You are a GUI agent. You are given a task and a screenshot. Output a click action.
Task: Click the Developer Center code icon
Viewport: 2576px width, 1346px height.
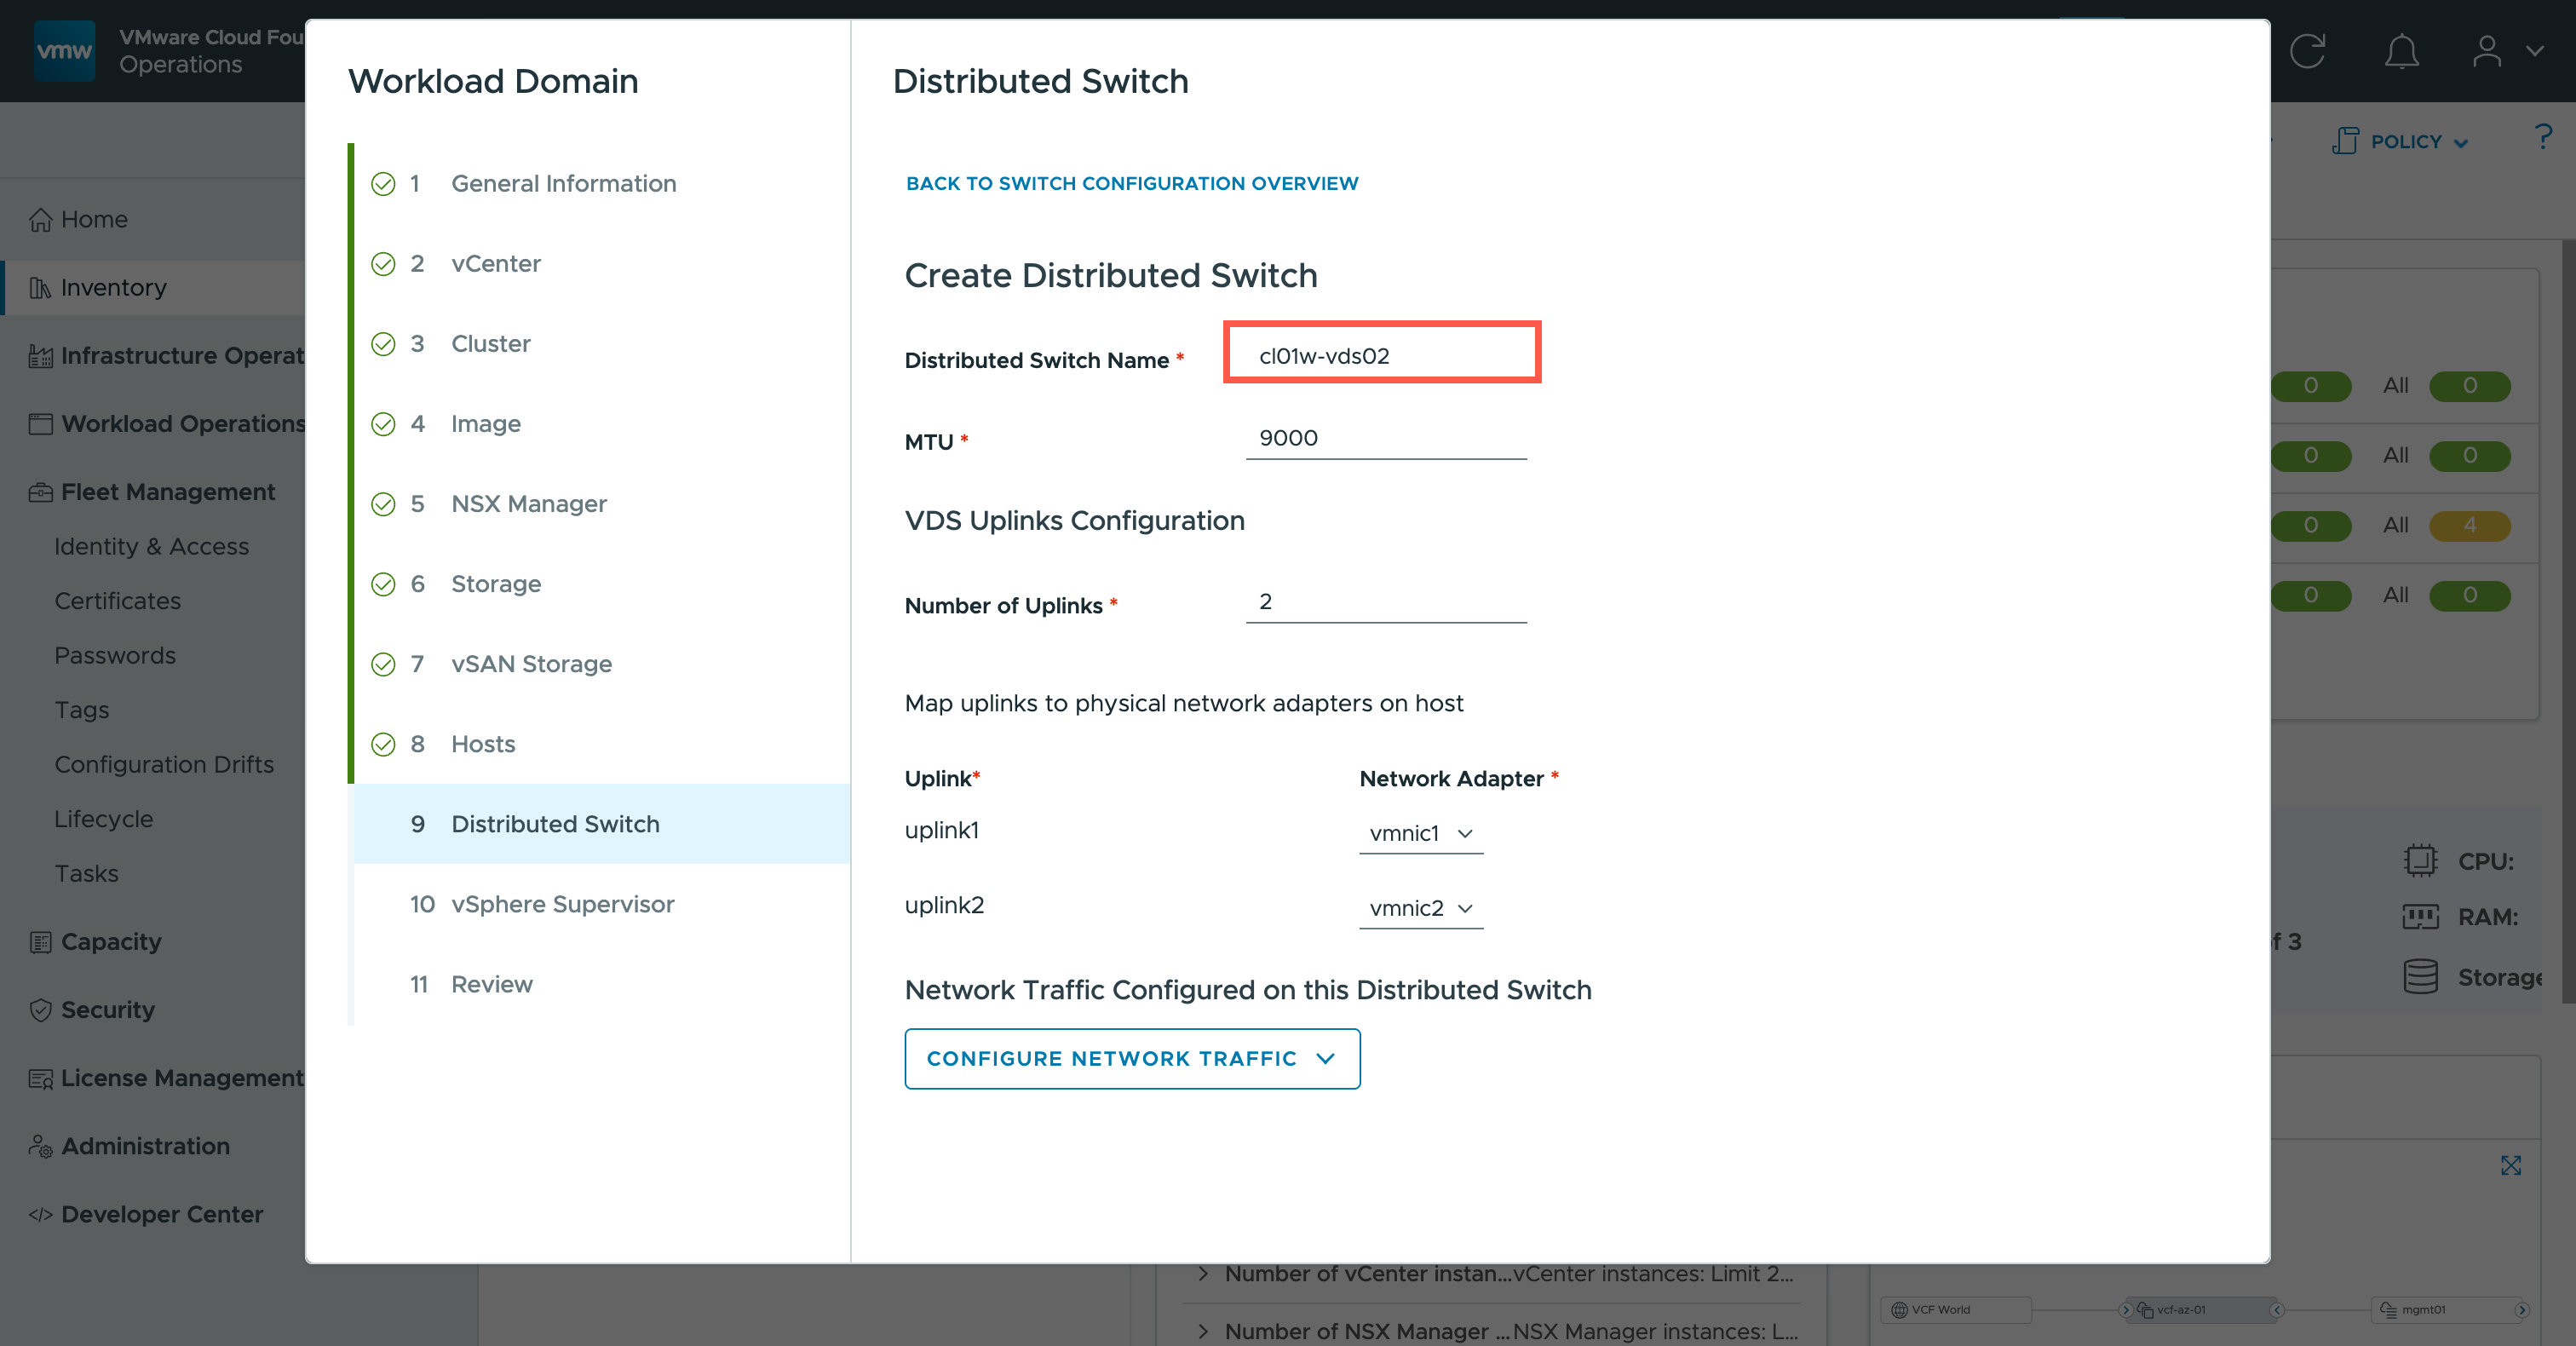coord(40,1214)
